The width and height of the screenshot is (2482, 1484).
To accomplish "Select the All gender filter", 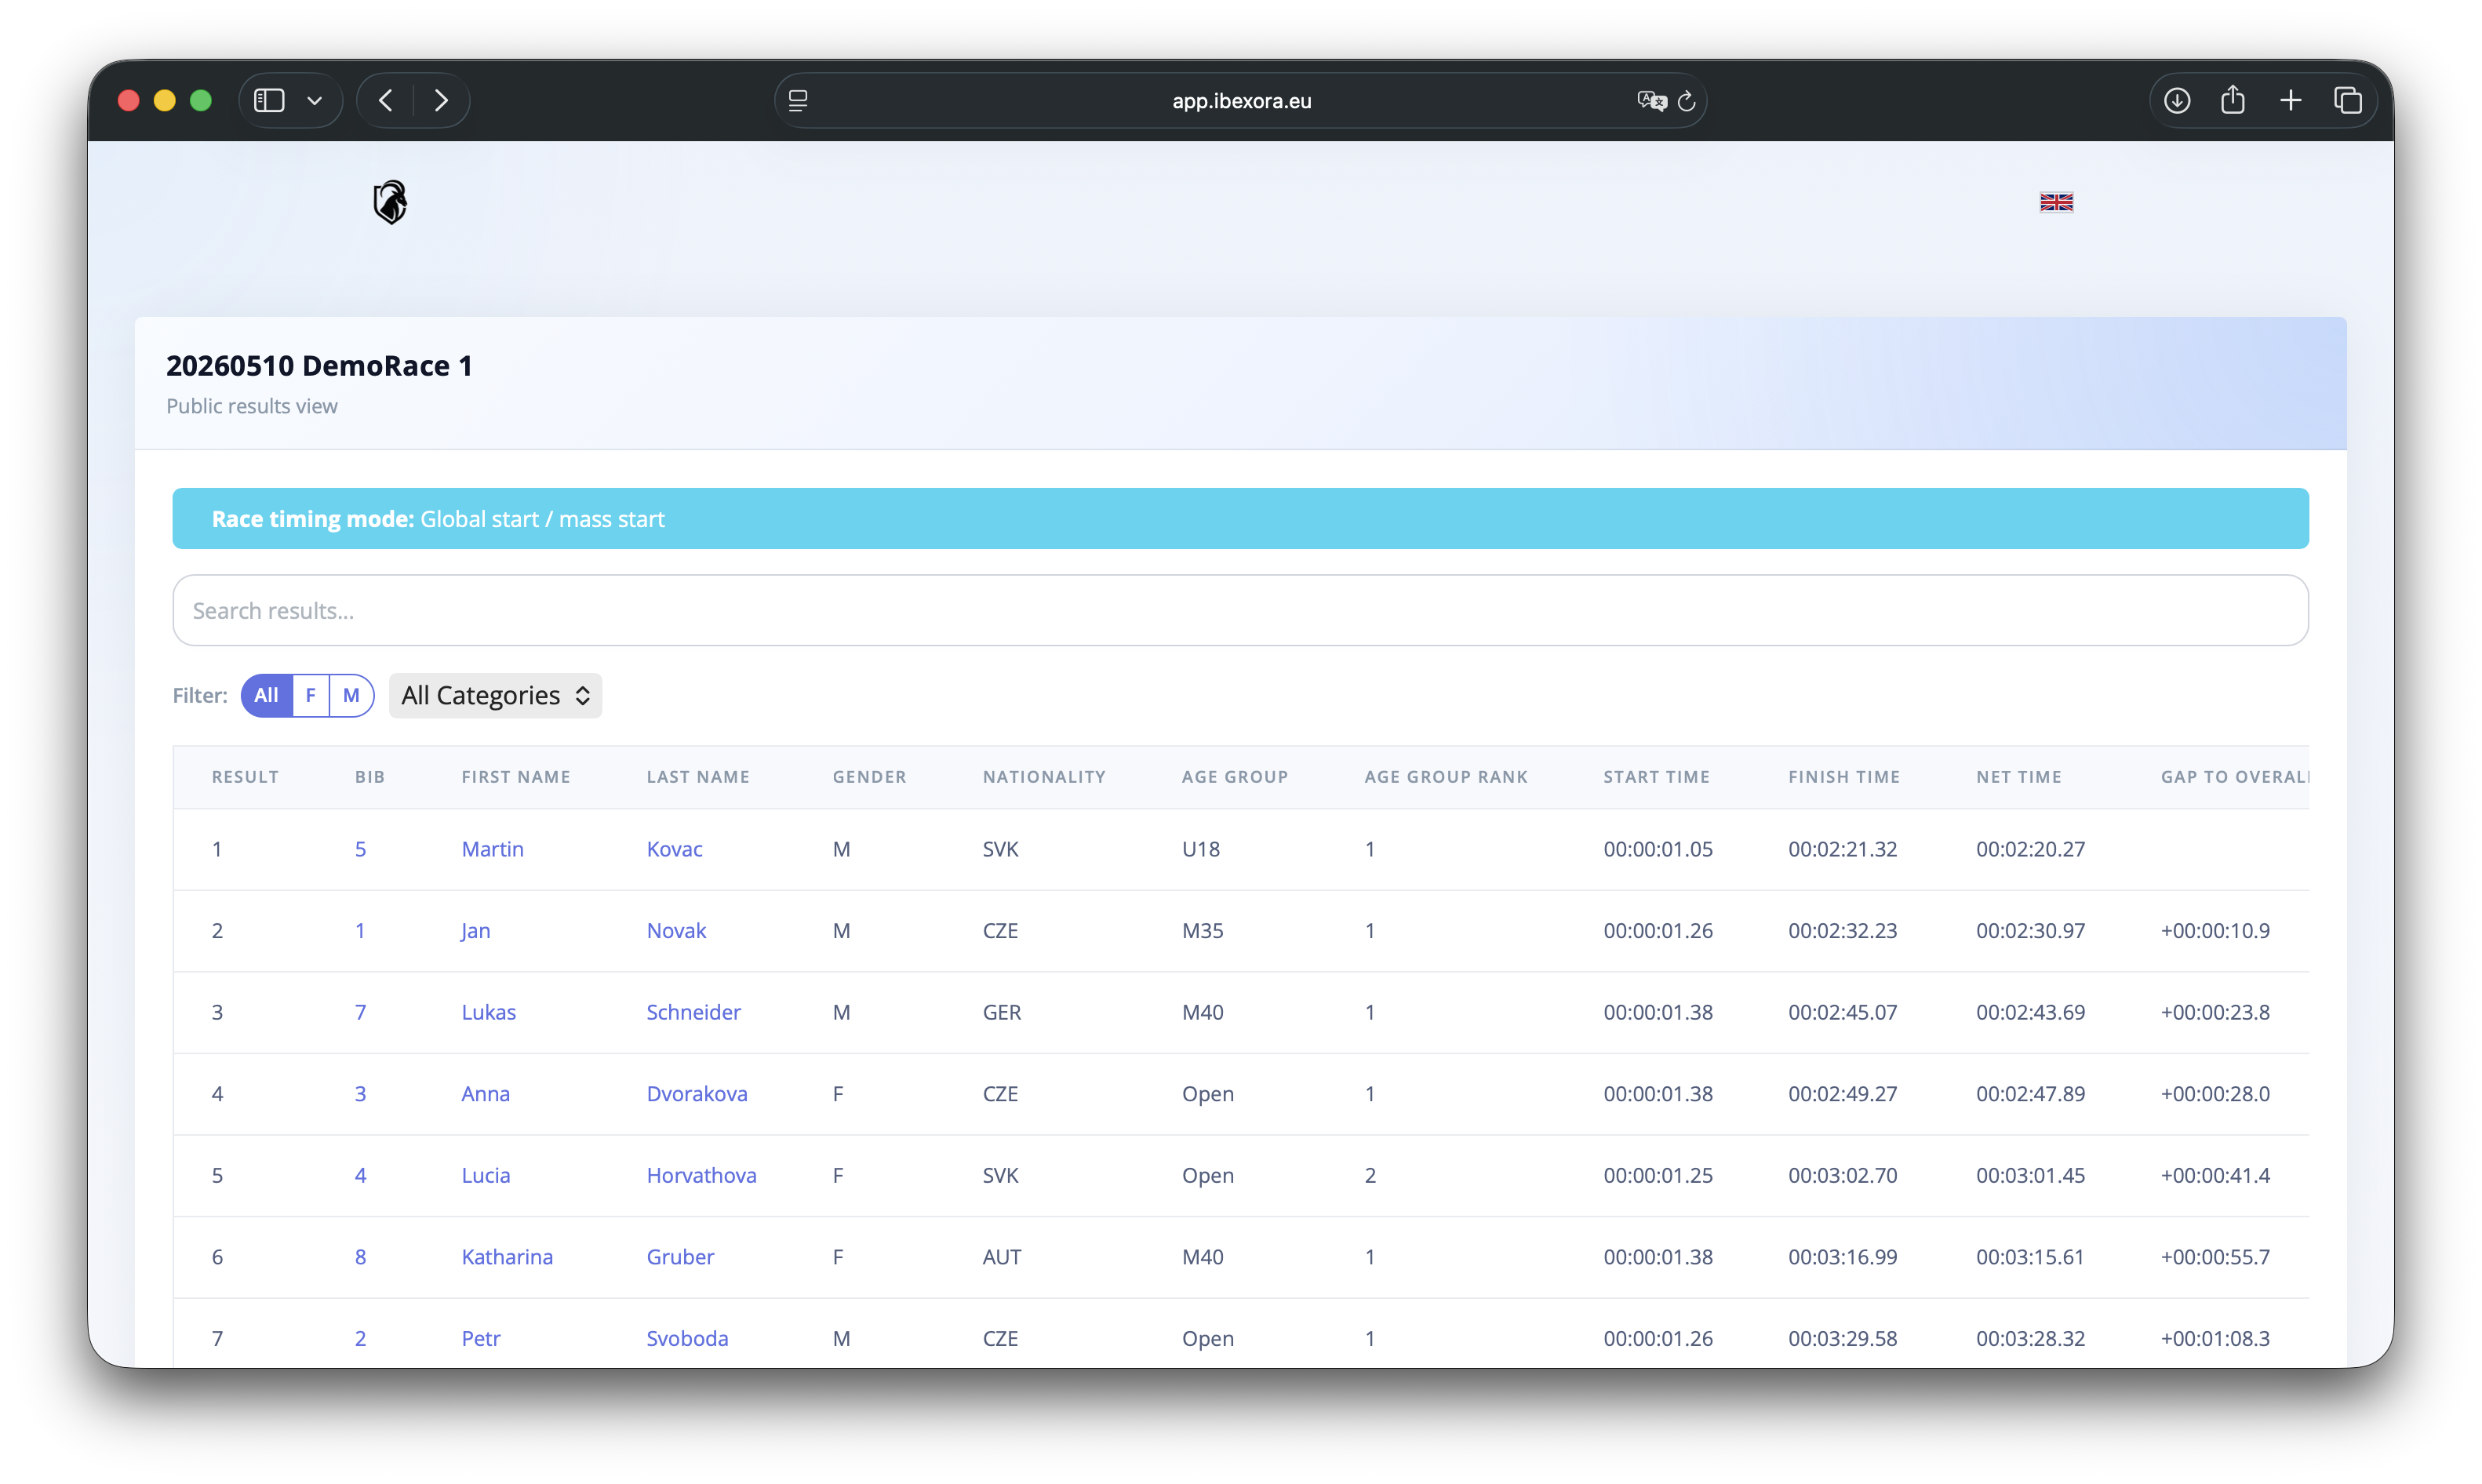I will click(266, 695).
